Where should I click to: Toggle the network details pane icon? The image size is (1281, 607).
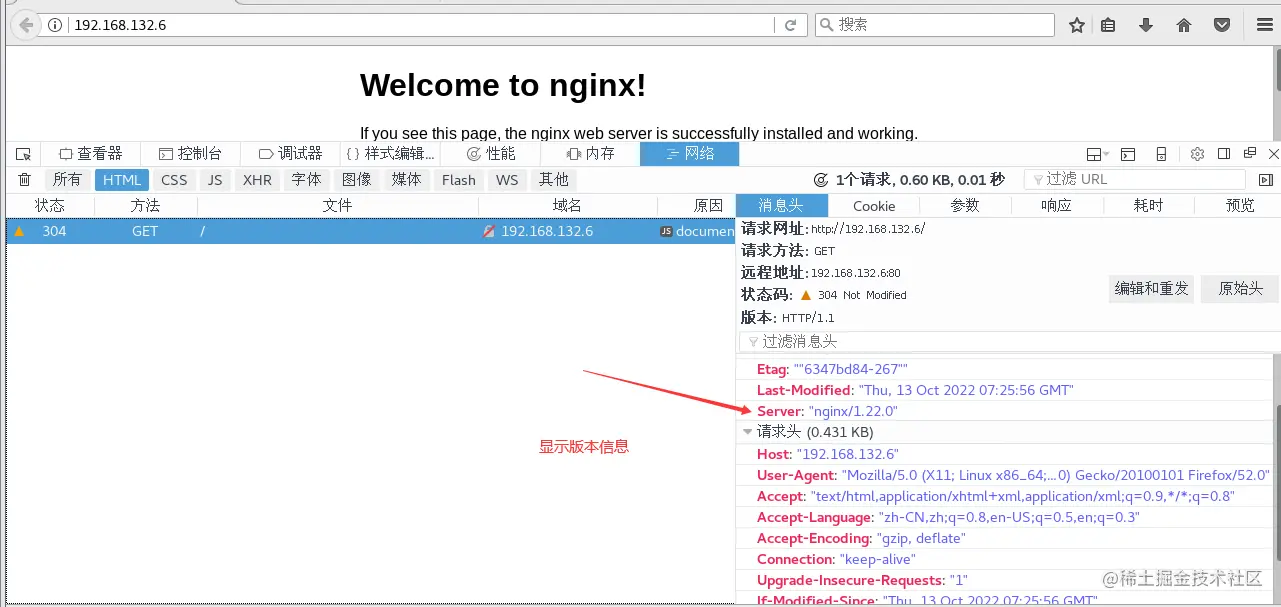[1266, 180]
